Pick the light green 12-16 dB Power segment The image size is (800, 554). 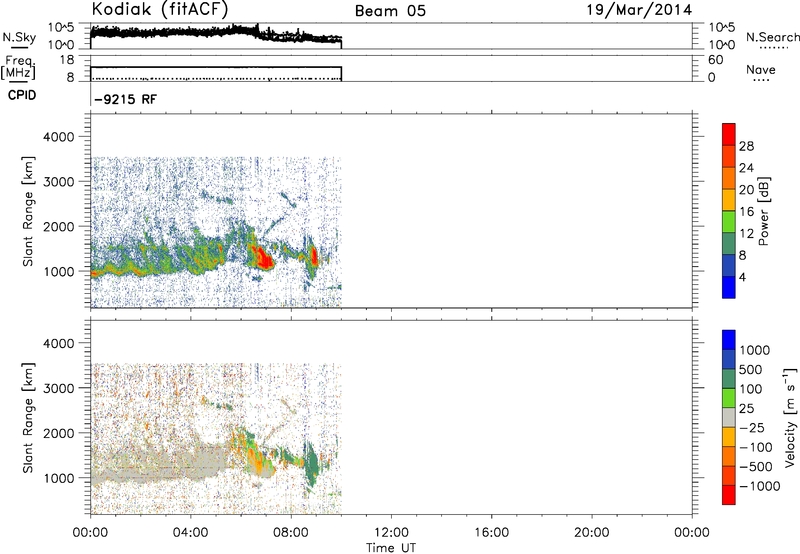pos(729,221)
